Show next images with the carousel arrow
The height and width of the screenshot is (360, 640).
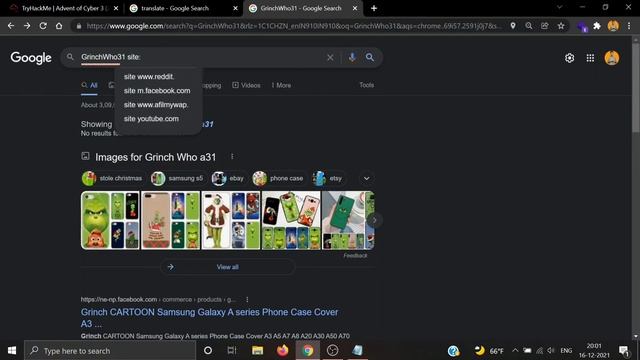click(374, 220)
